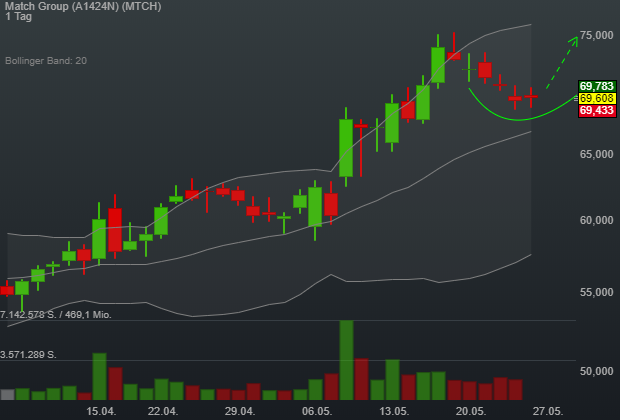Click the 50,000 price axis label
This screenshot has height=420, width=620.
point(597,371)
